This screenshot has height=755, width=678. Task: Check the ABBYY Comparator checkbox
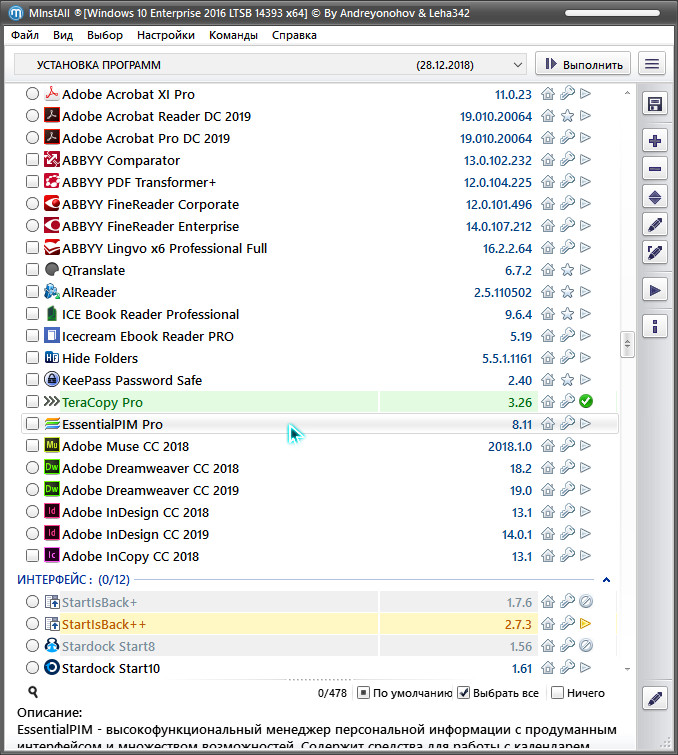pos(33,160)
